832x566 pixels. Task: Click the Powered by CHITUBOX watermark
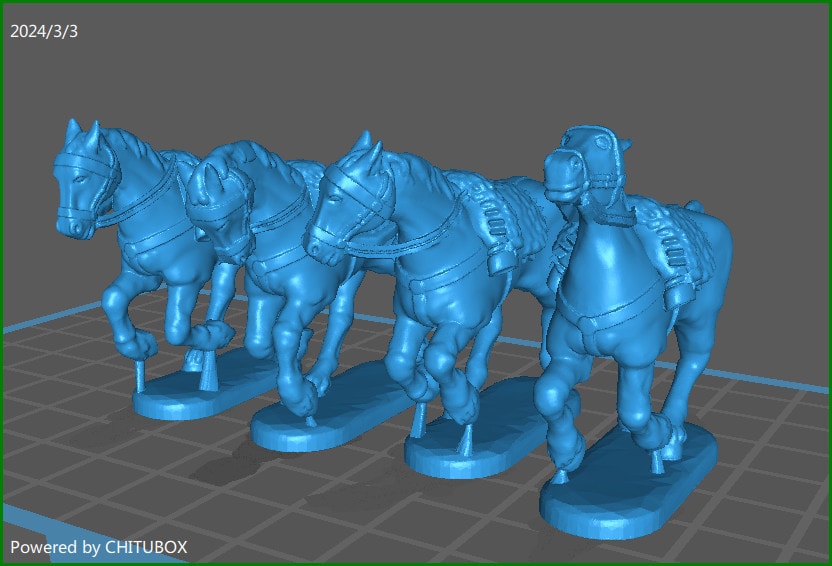(98, 547)
